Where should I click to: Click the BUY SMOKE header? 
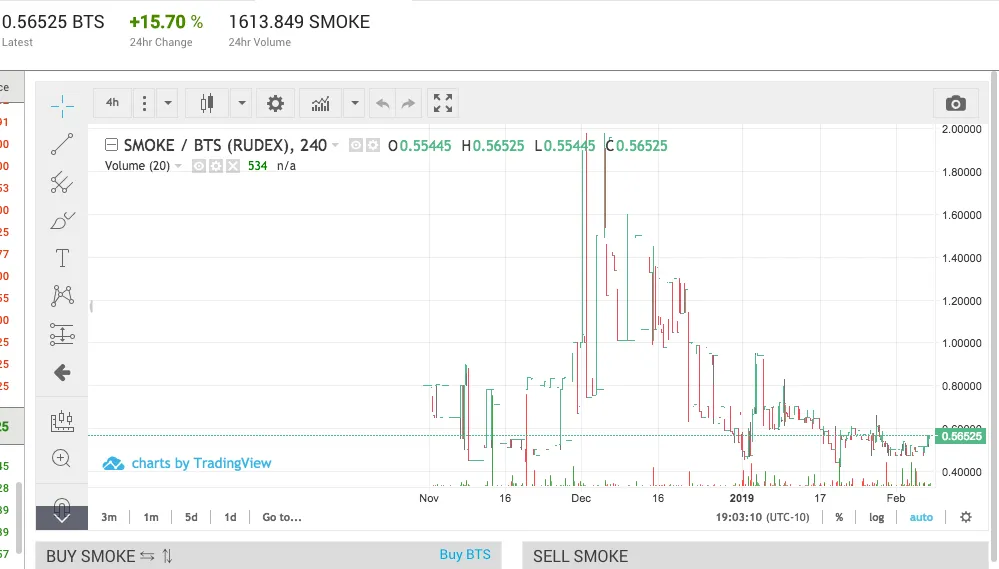pyautogui.click(x=90, y=556)
